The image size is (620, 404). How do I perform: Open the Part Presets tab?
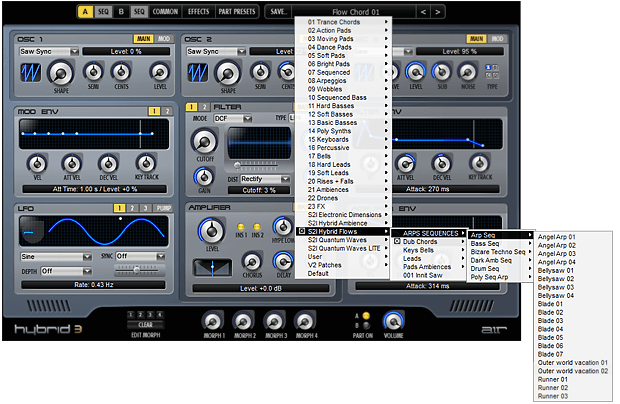(237, 12)
